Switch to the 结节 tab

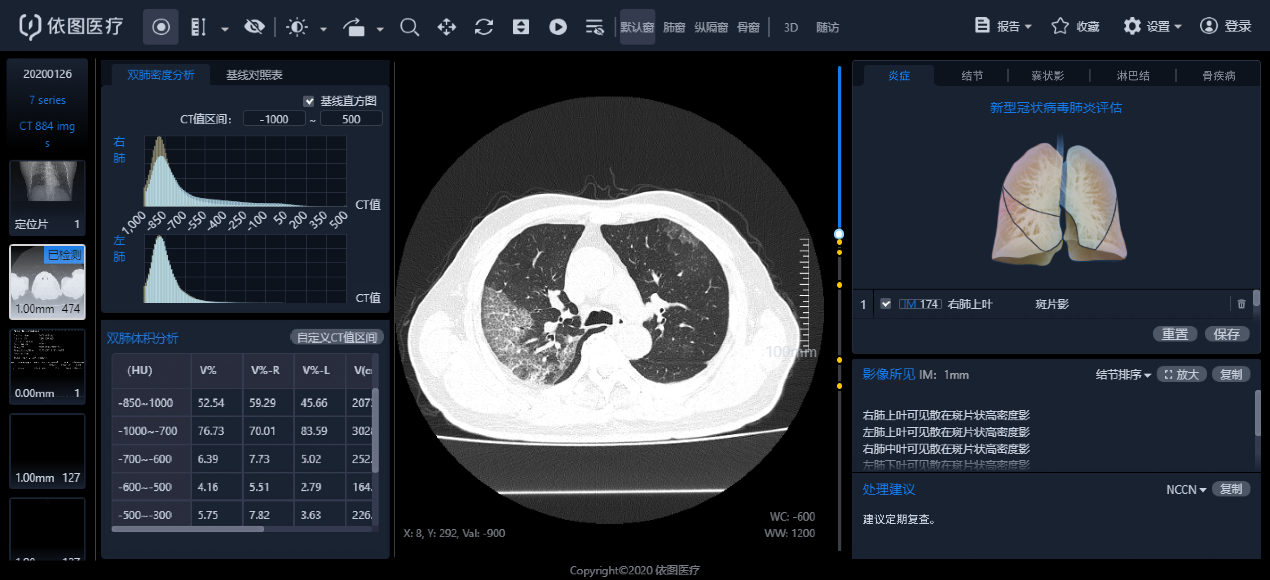pos(971,76)
